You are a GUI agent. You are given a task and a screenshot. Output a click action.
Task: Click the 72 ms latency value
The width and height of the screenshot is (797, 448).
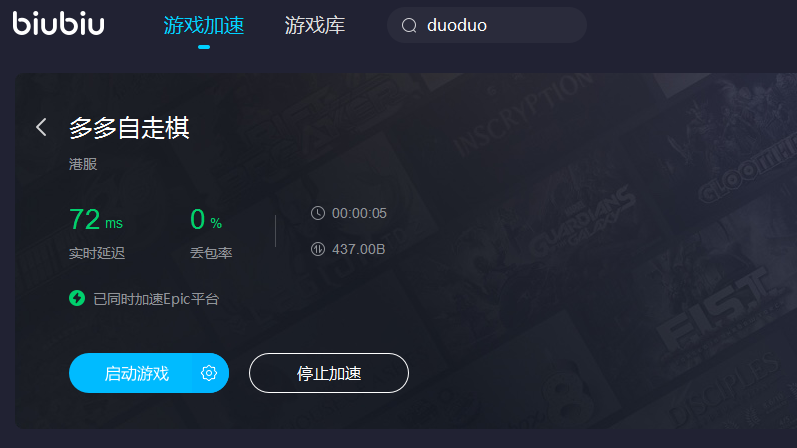click(96, 220)
